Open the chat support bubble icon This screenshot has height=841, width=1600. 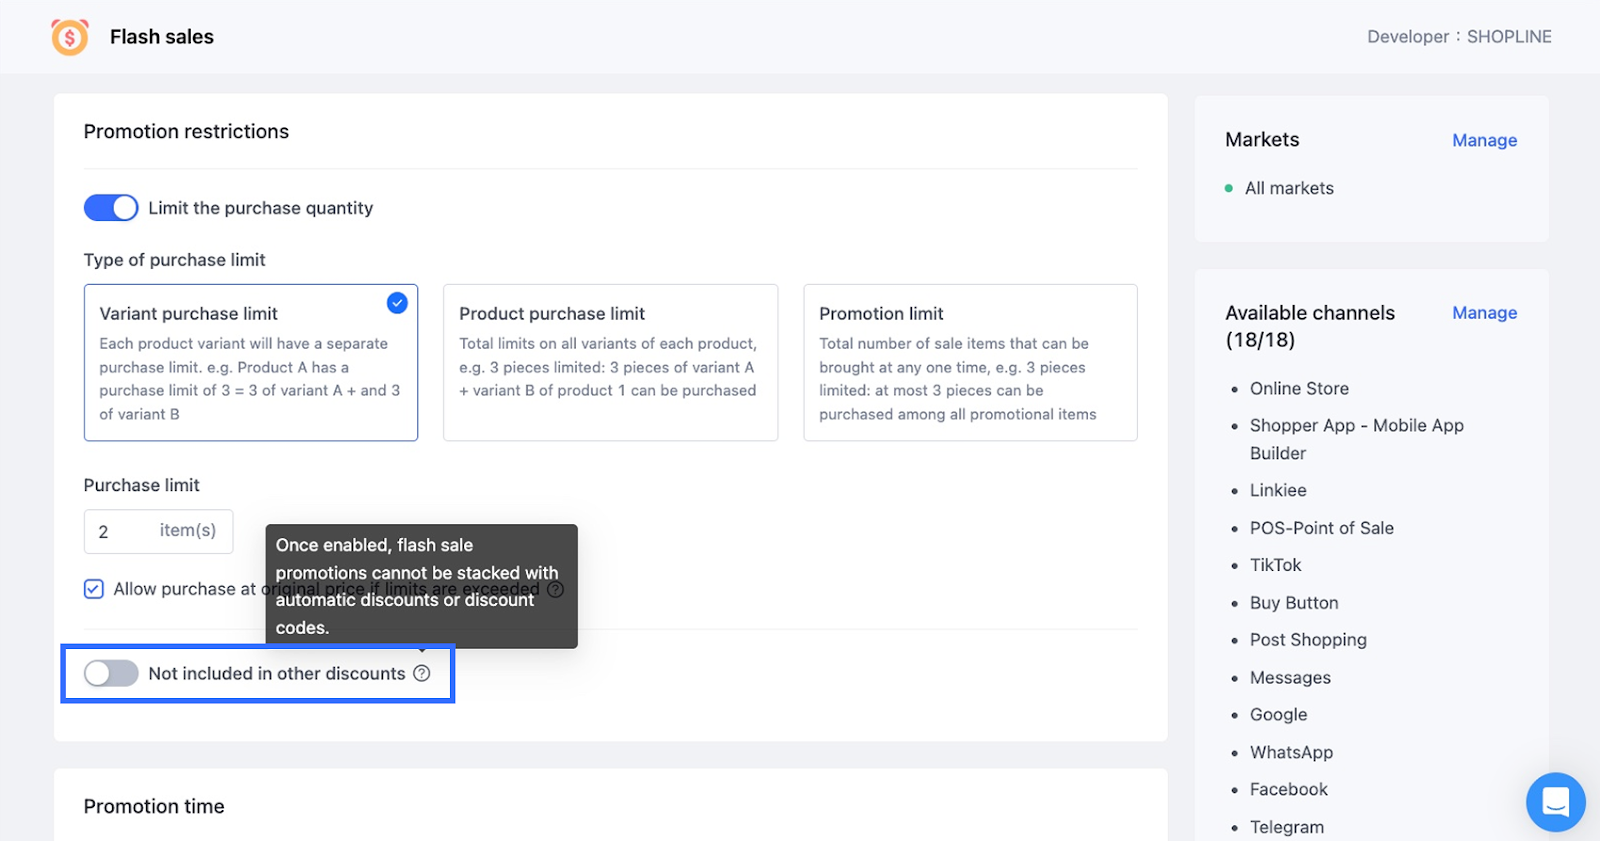pyautogui.click(x=1555, y=801)
